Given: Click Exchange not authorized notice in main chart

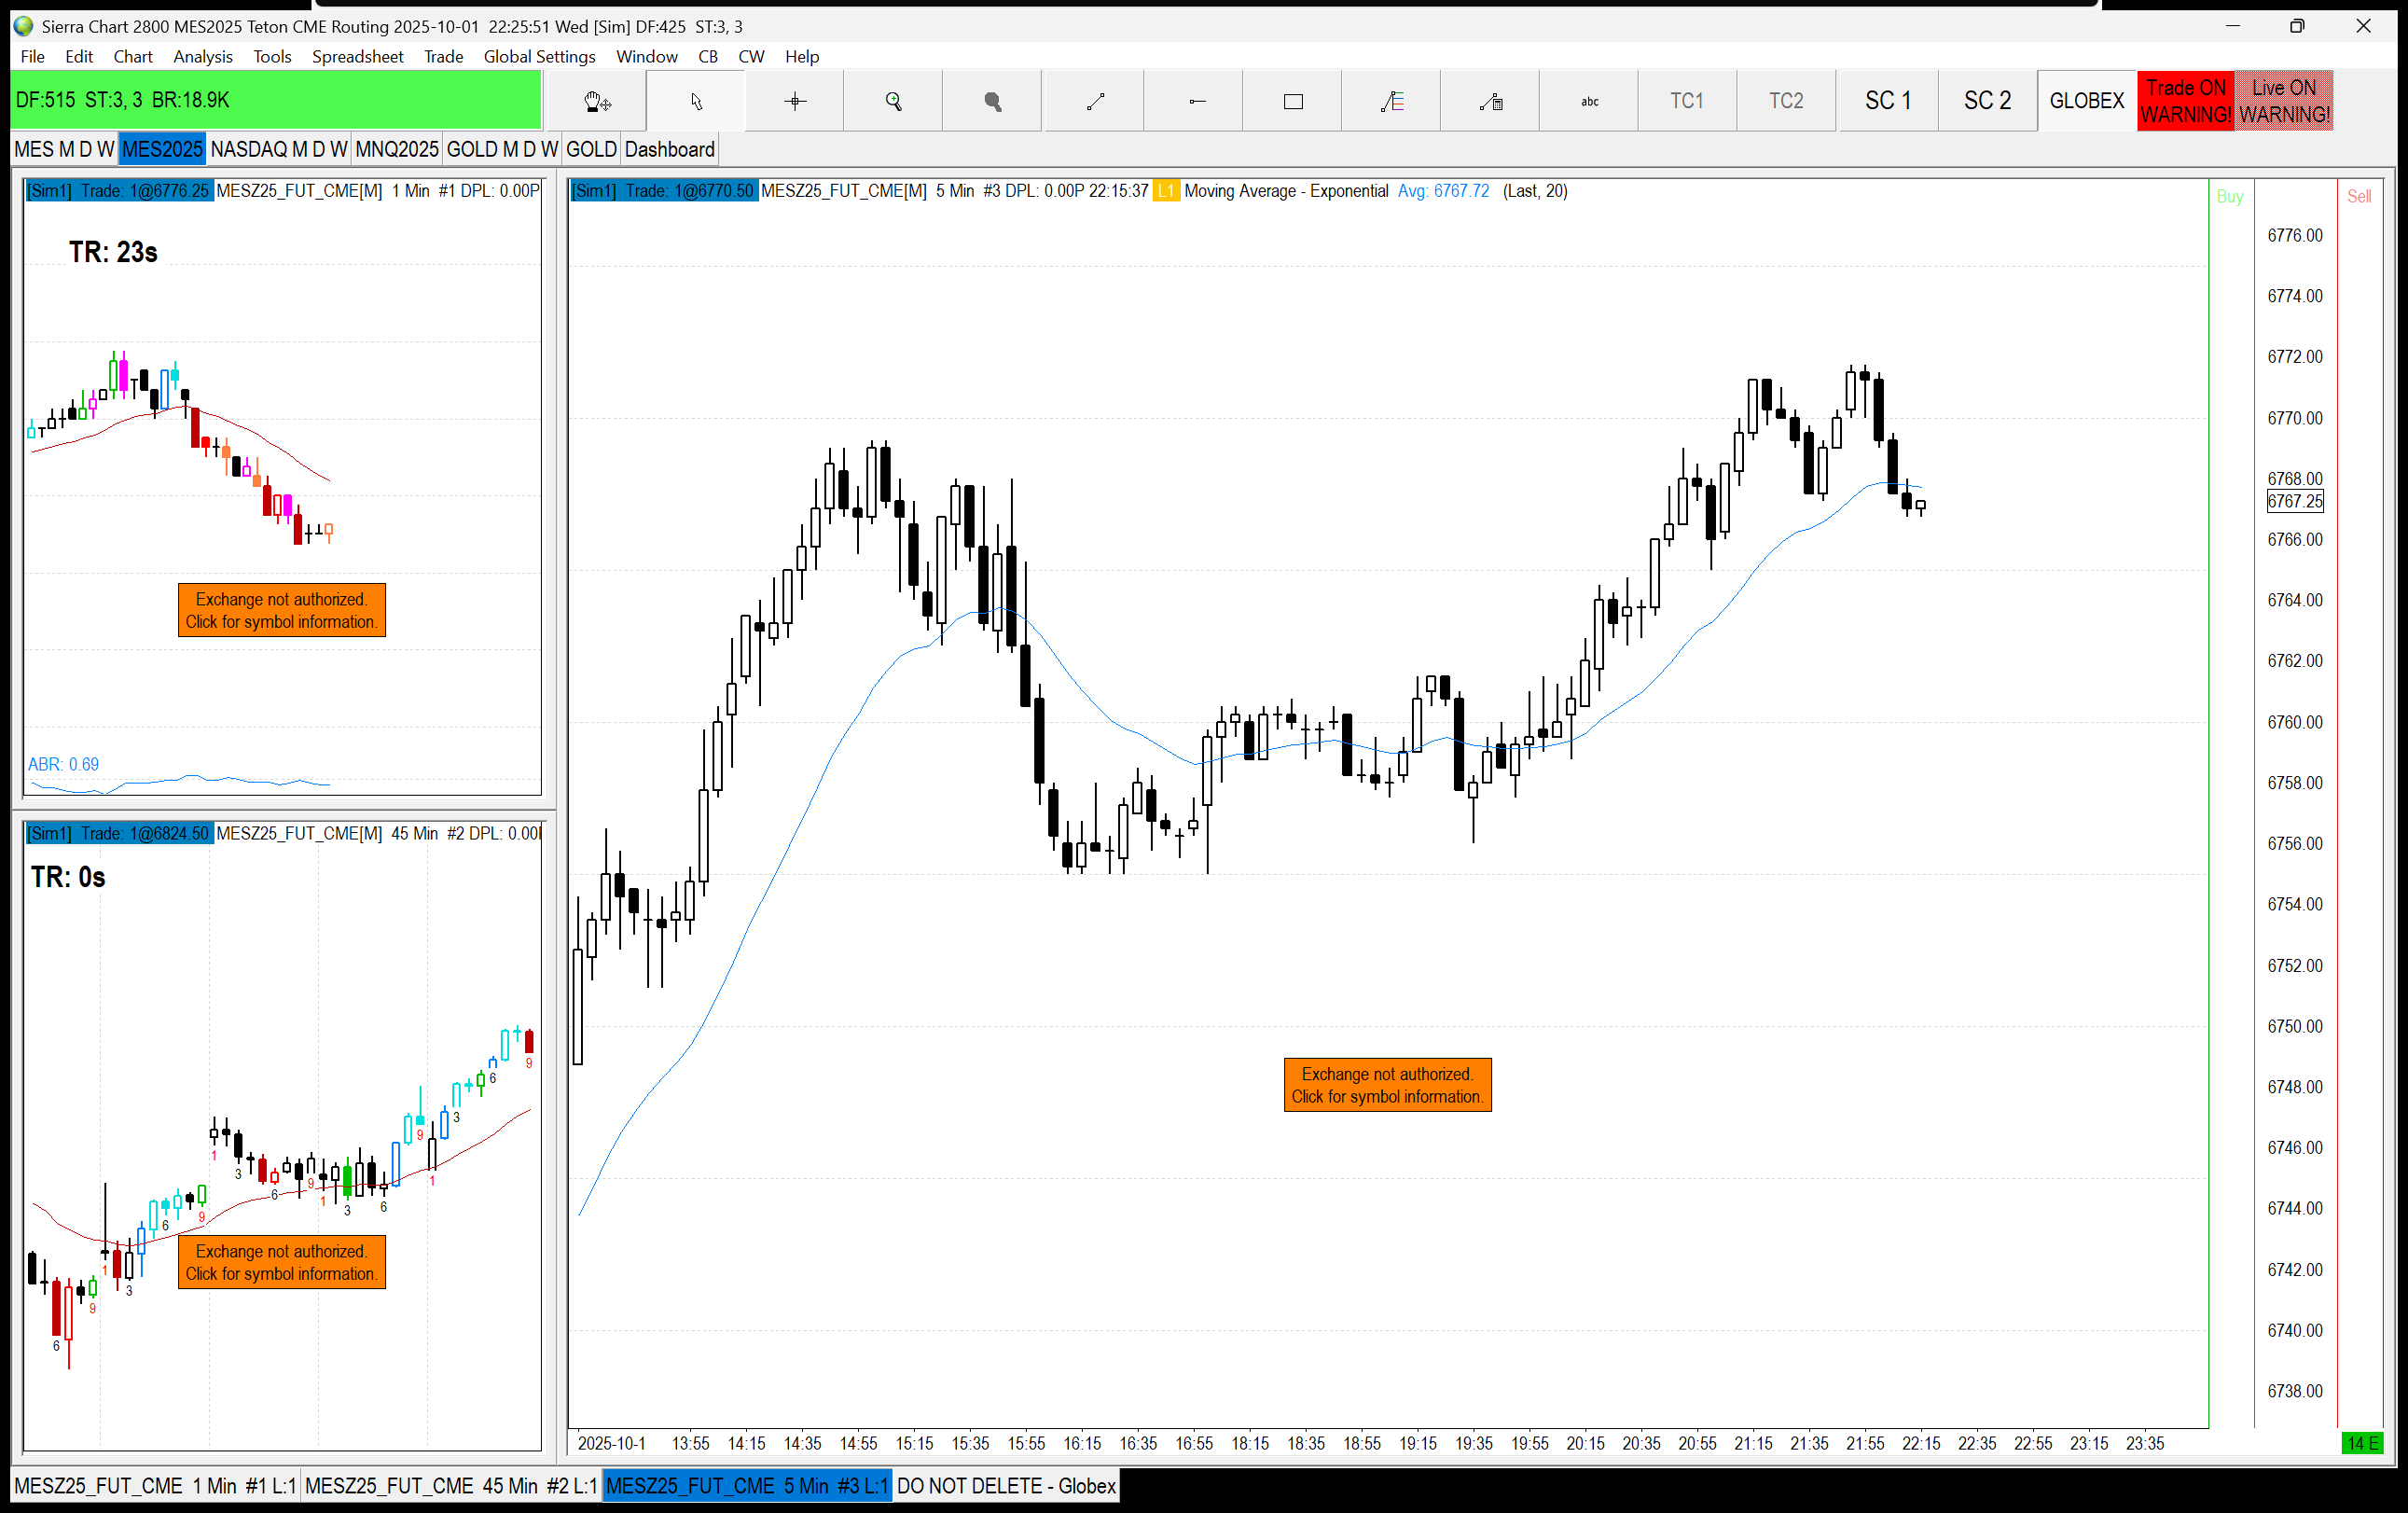Looking at the screenshot, I should tap(1387, 1085).
